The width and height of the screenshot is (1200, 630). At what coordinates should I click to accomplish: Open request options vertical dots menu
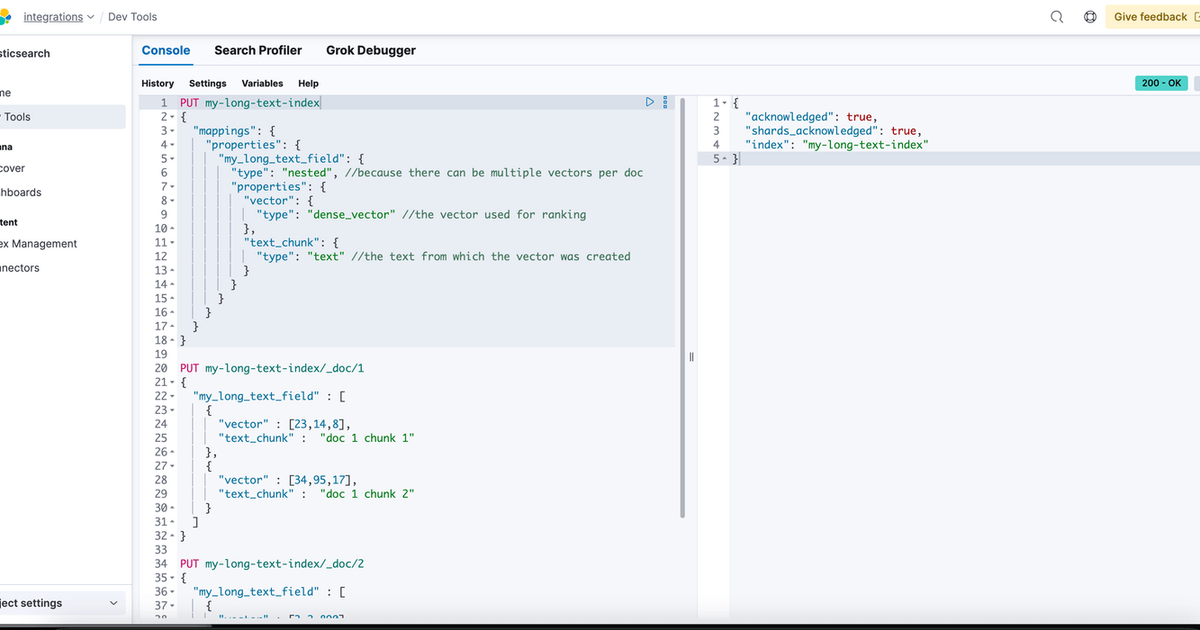pos(664,102)
